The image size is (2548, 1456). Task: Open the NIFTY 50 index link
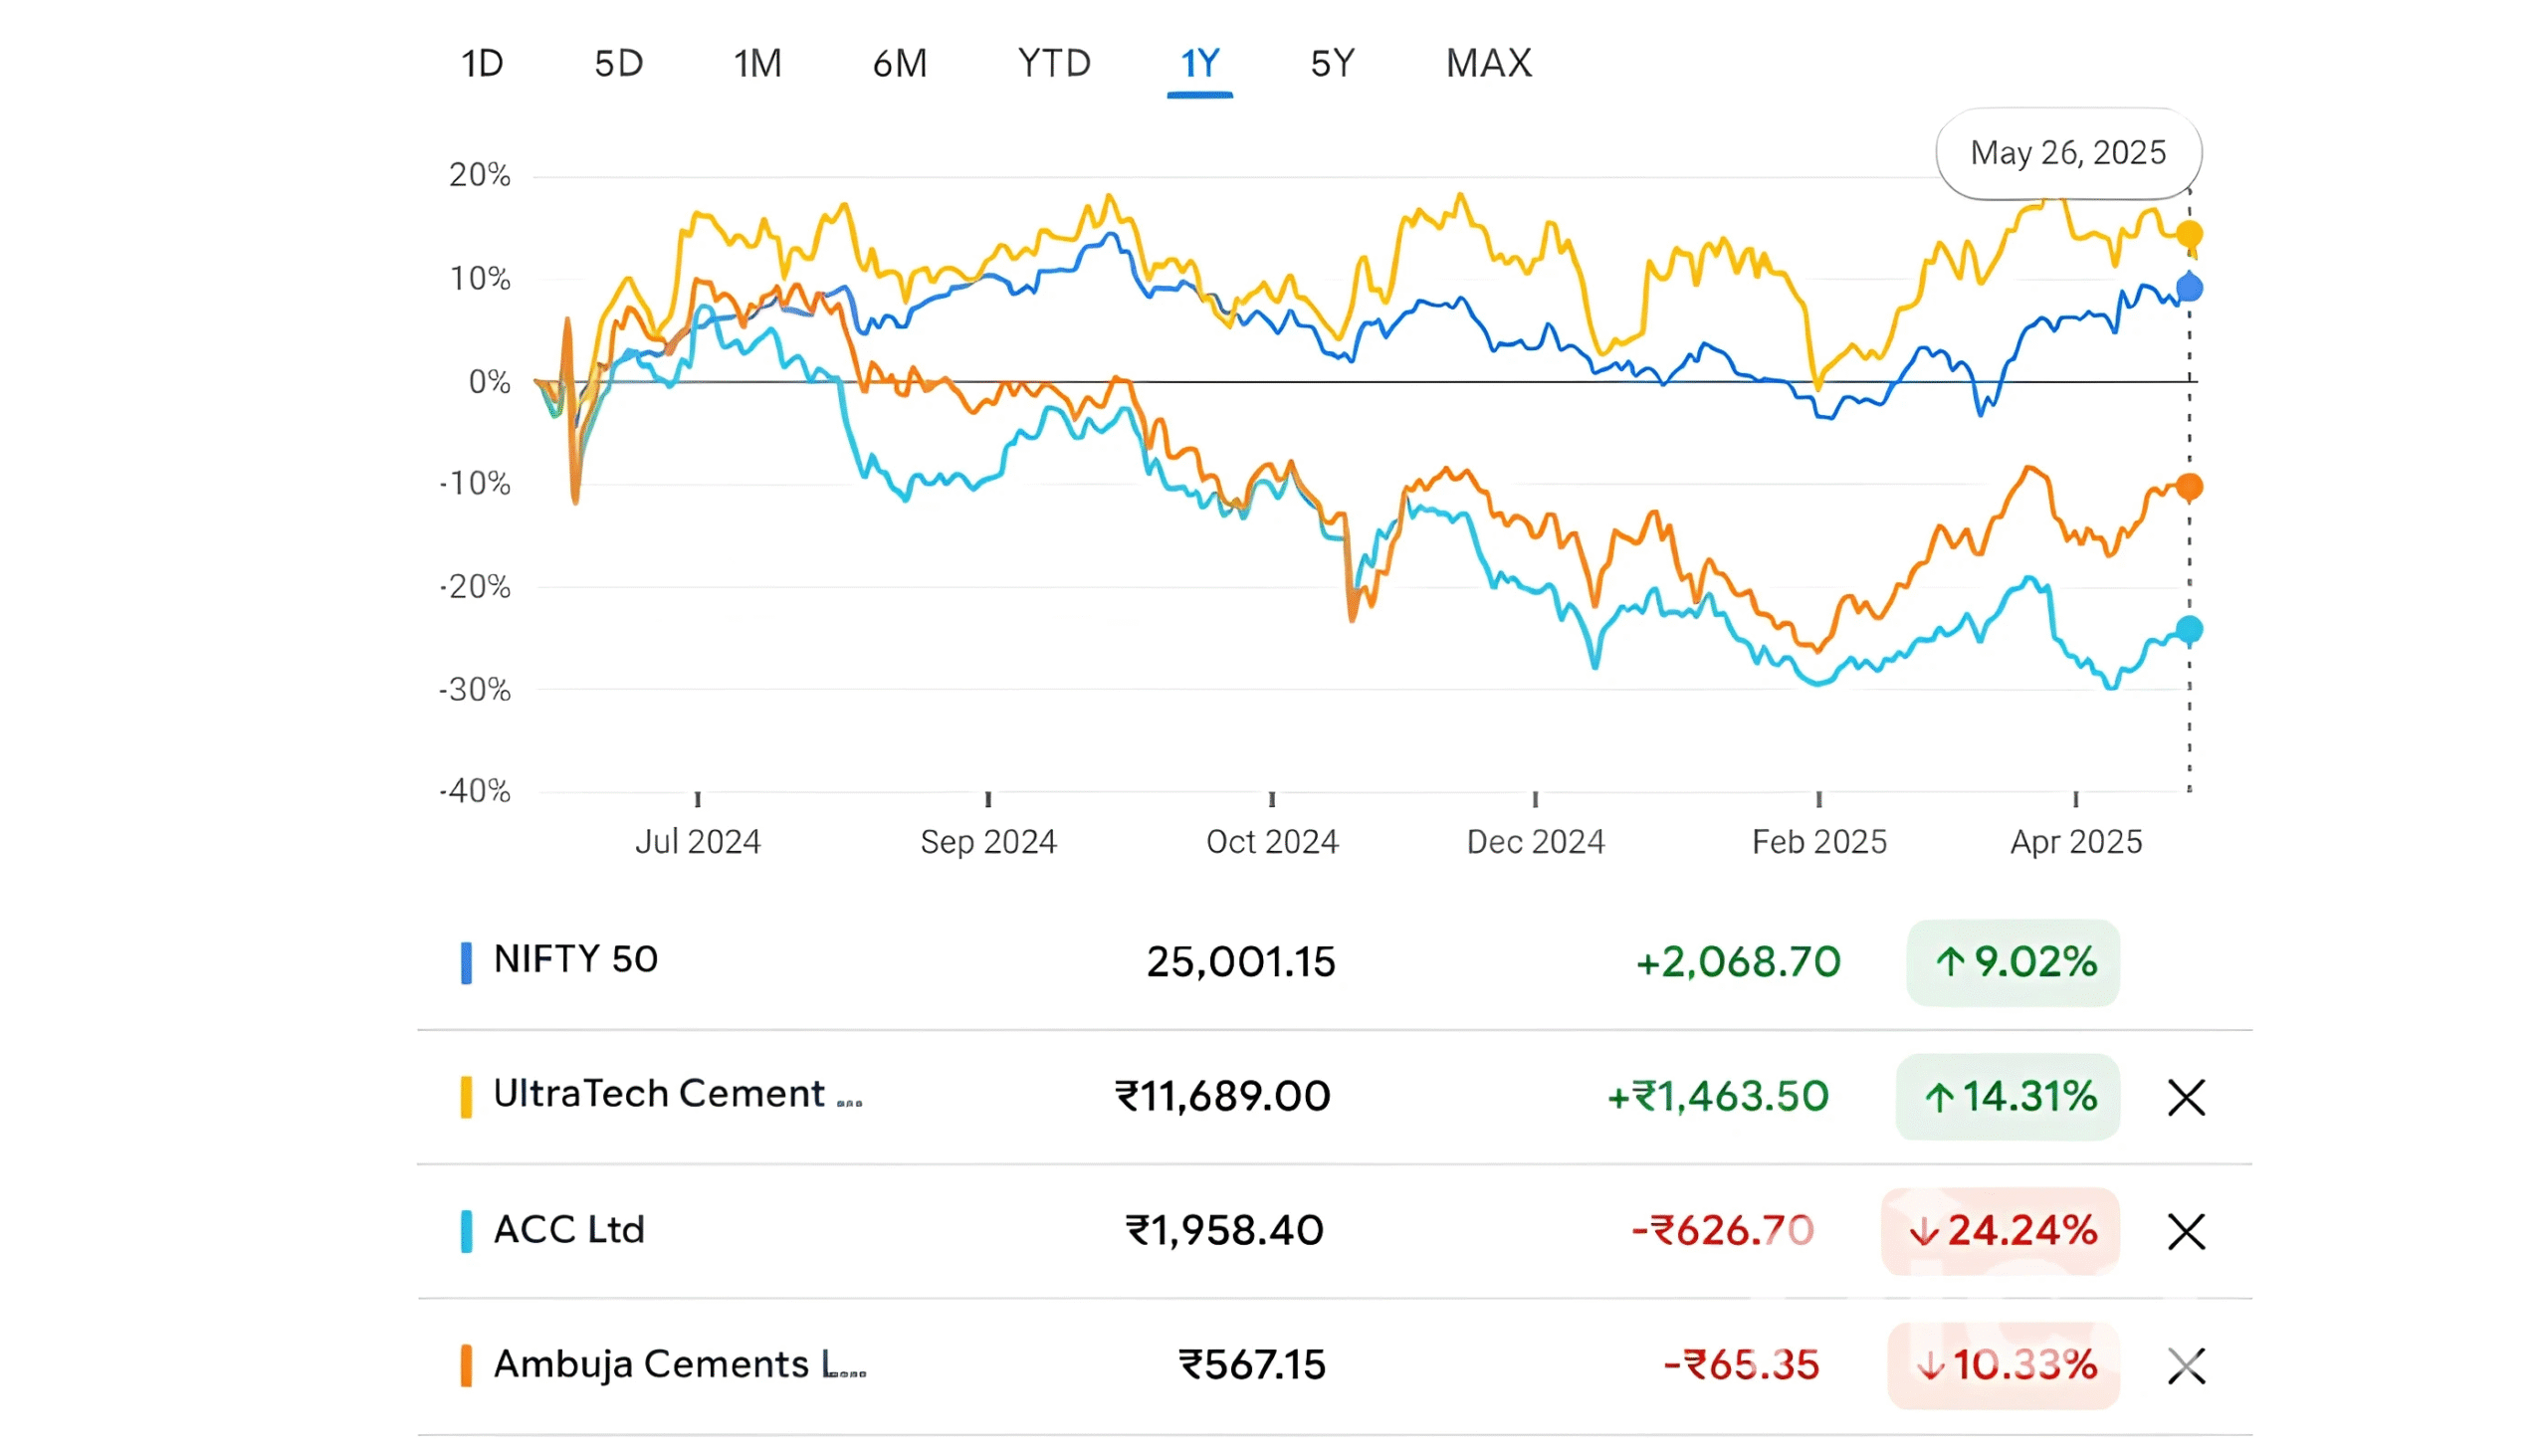point(576,959)
